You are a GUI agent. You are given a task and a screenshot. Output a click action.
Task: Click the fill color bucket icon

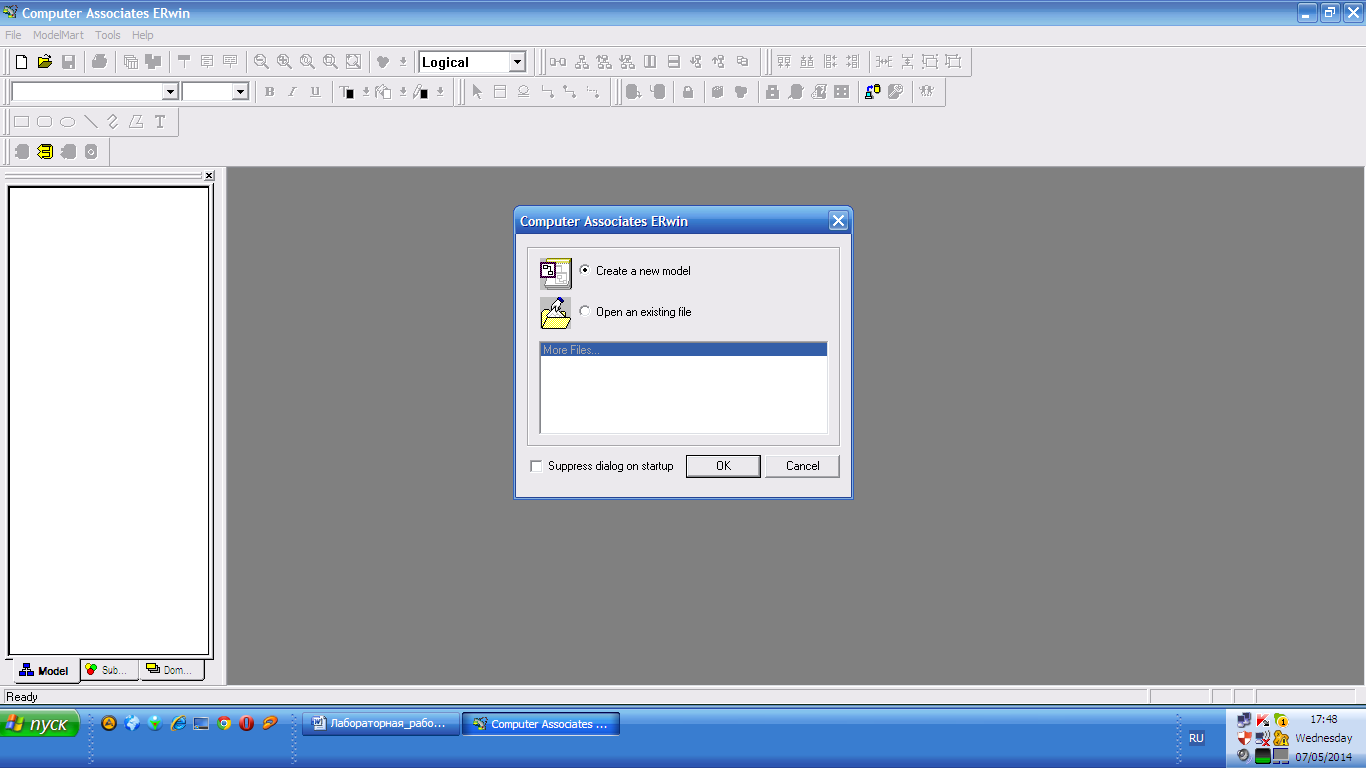pos(383,92)
